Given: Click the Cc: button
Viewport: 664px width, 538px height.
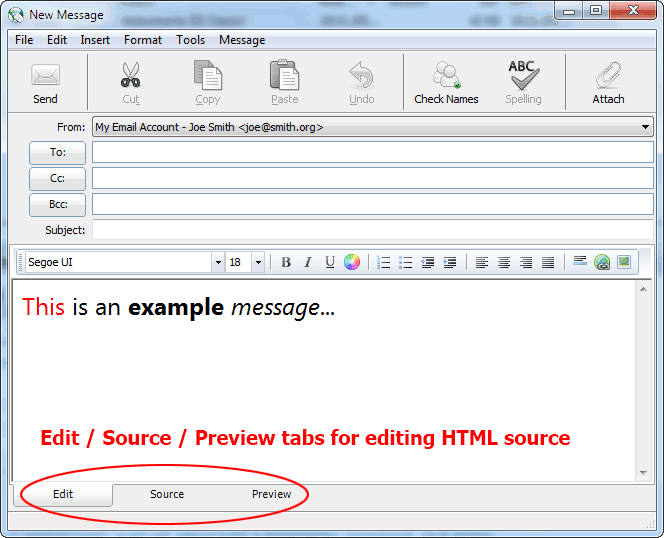Looking at the screenshot, I should coord(57,178).
